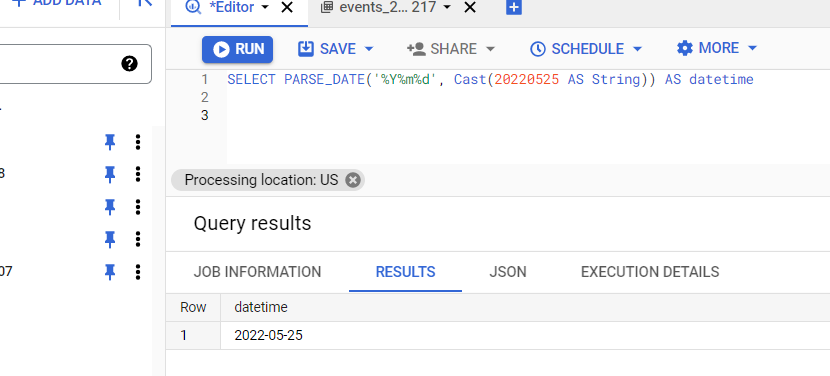
Task: Click the first pin icon in explorer
Action: pos(110,142)
